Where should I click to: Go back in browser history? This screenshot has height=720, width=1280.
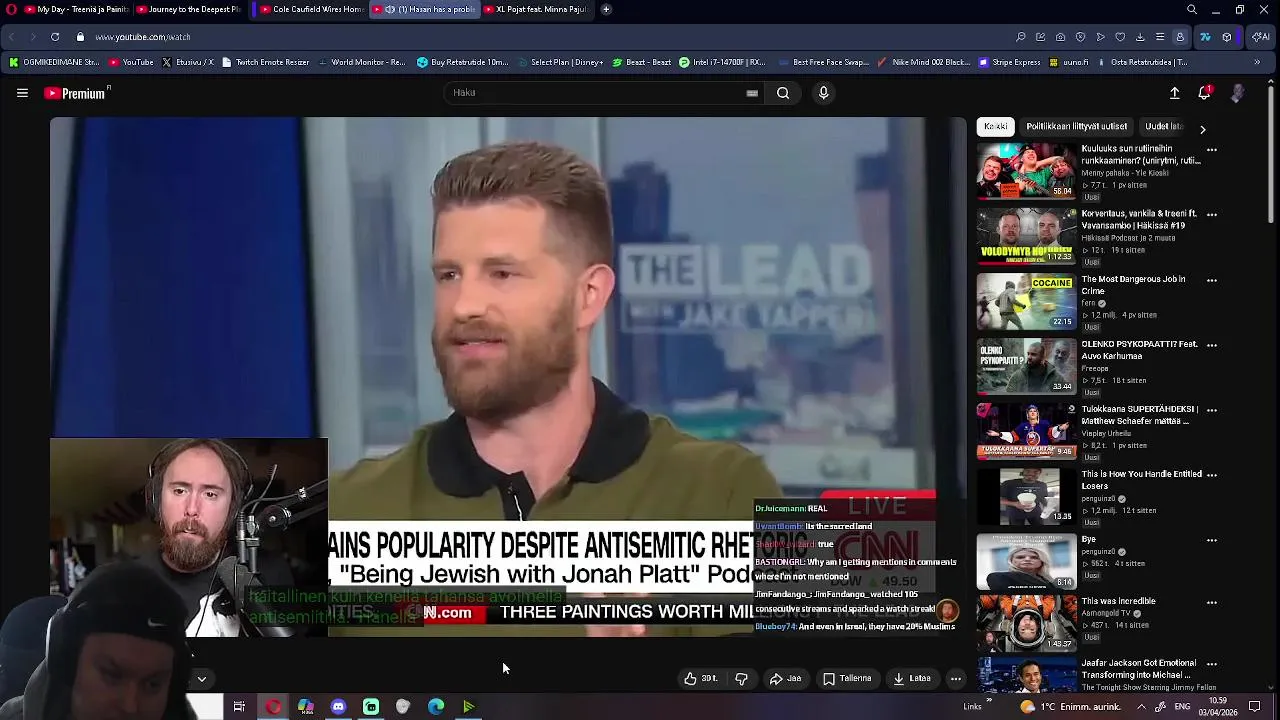coord(12,37)
